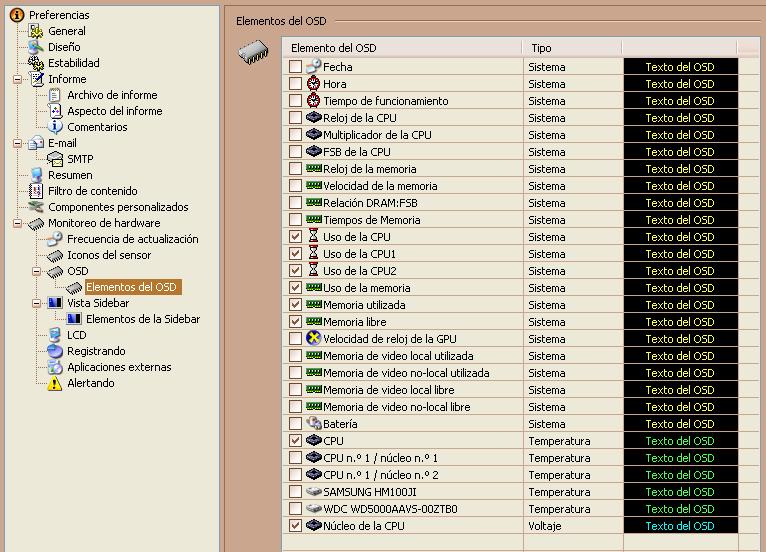Screen dimensions: 766x552
Task: Select the Preferencias root item
Action: [x=59, y=15]
